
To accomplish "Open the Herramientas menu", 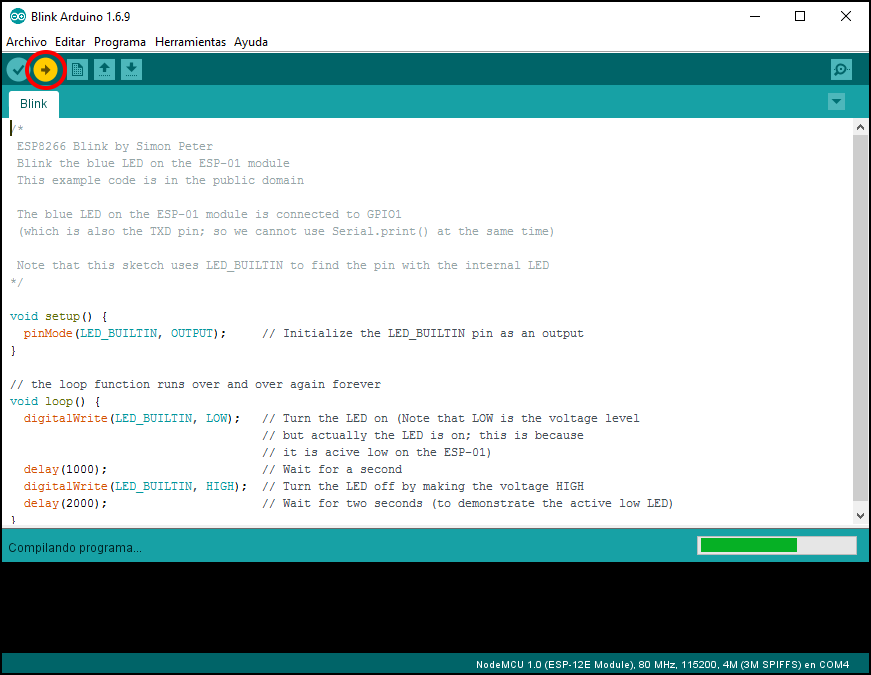I will pyautogui.click(x=190, y=42).
